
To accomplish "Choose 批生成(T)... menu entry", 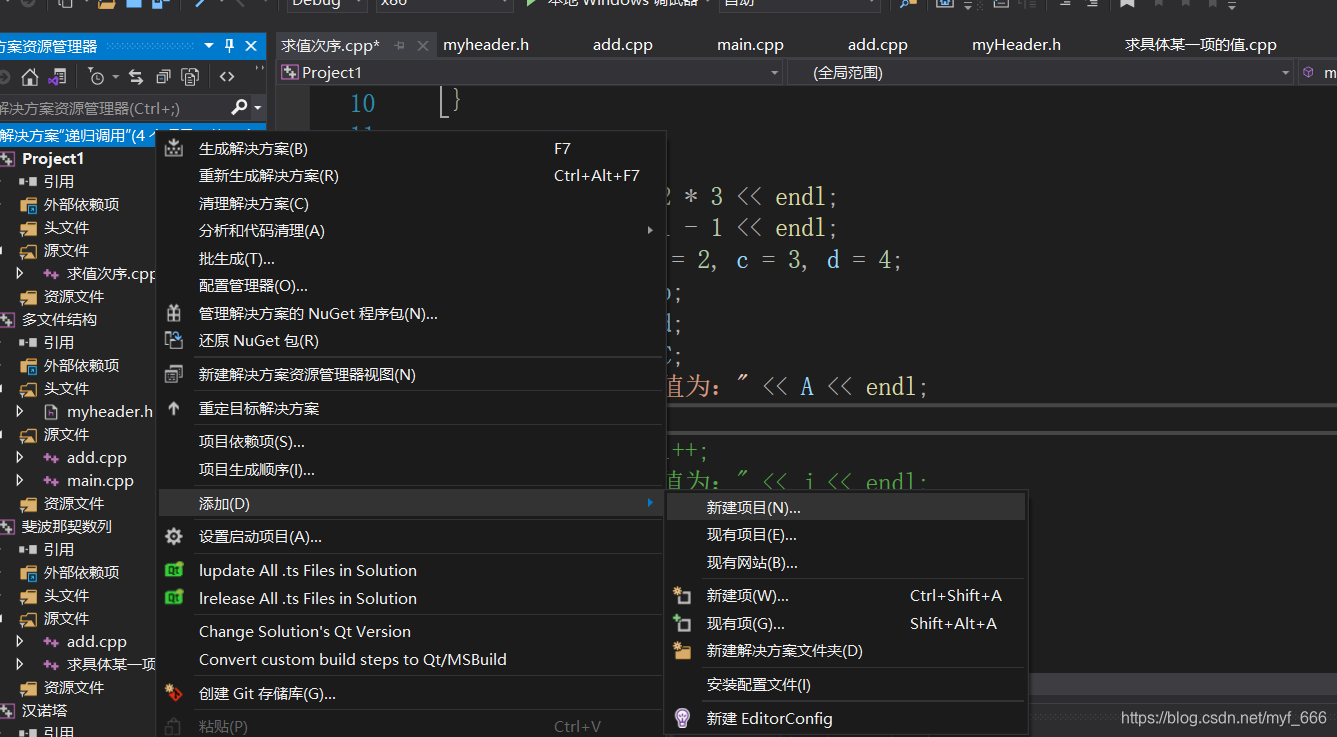I will 410,258.
